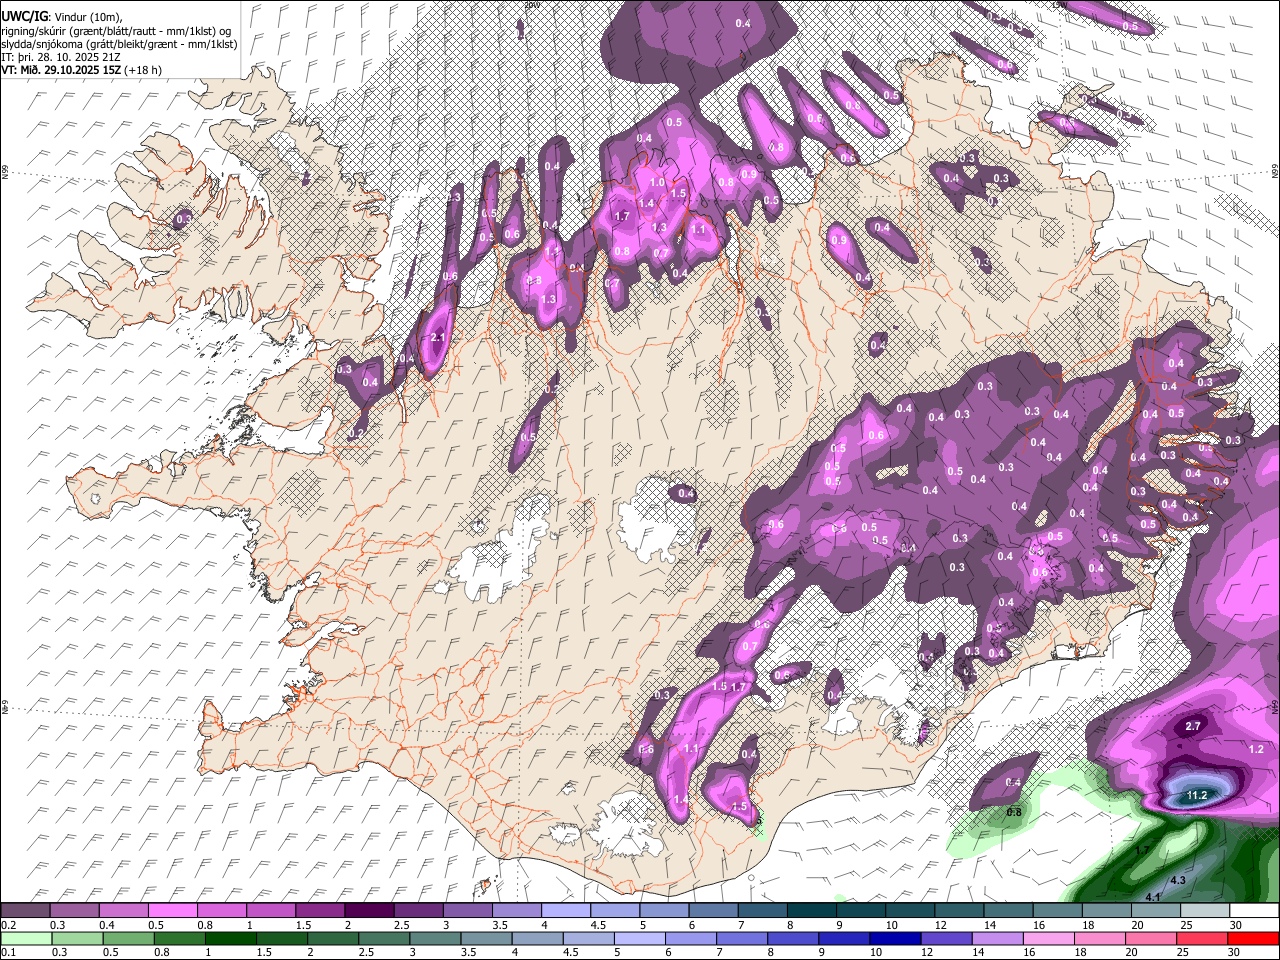
Task: Click the '0.2' label starting the snow legend
Action: [x=8, y=925]
